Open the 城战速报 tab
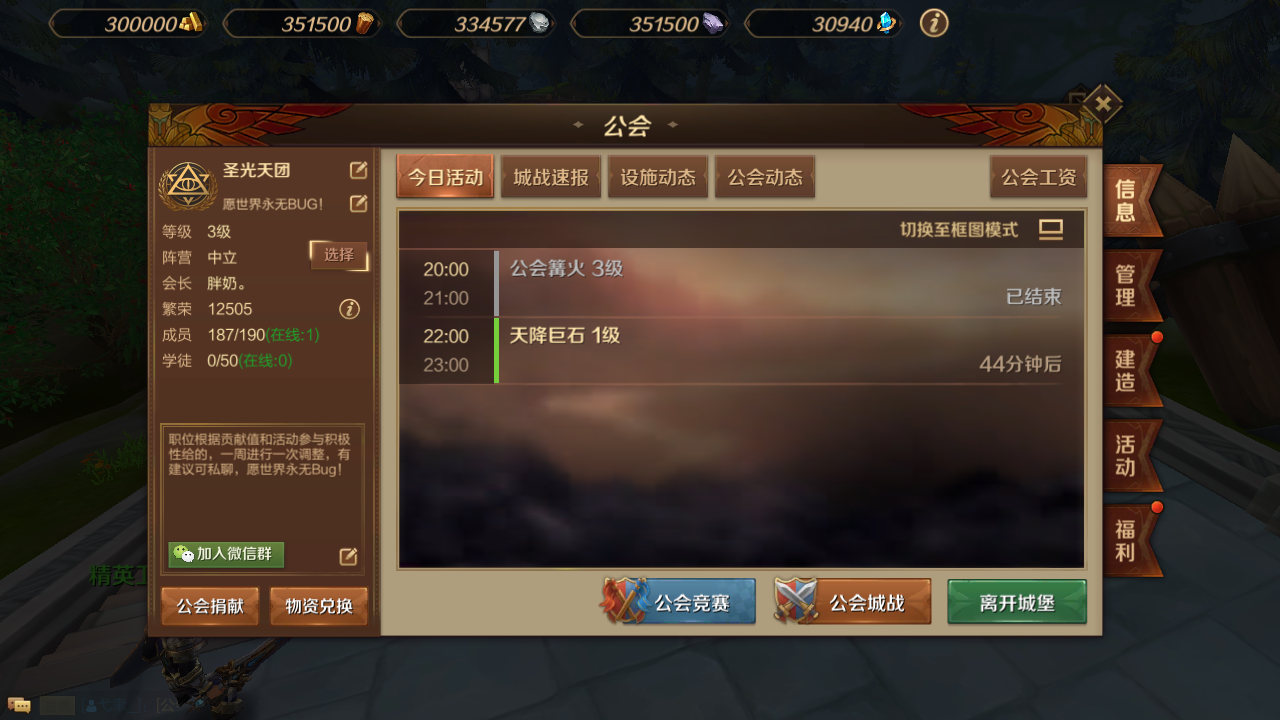This screenshot has width=1280, height=720. pos(551,177)
